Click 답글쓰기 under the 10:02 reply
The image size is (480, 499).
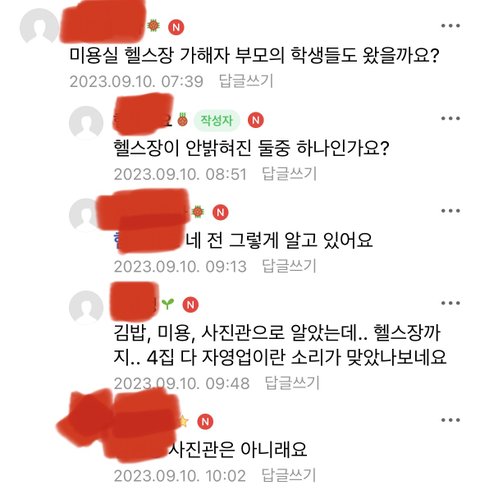(288, 475)
